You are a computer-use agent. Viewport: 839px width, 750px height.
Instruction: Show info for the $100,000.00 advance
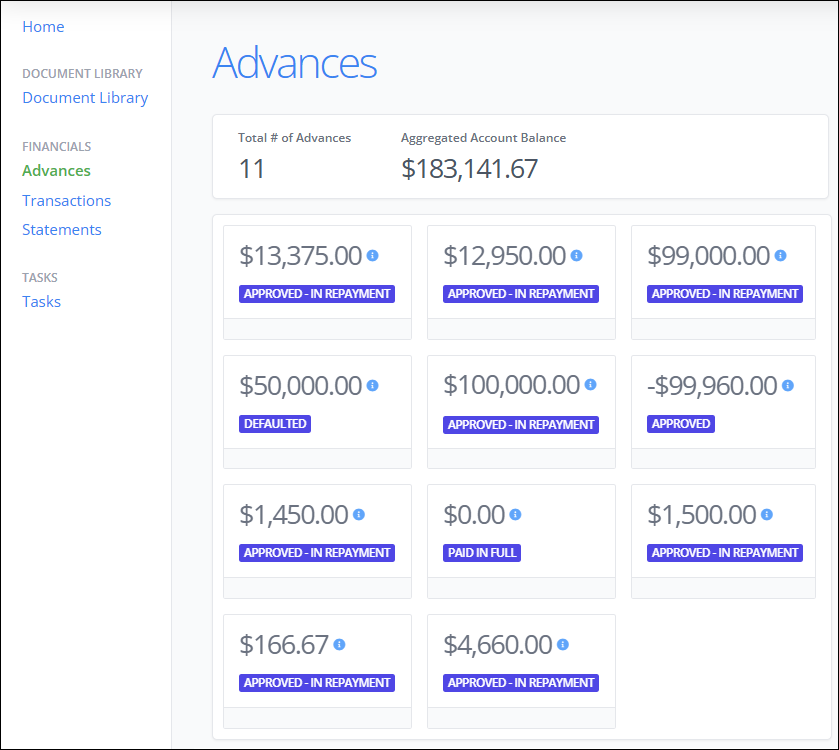pyautogui.click(x=590, y=385)
